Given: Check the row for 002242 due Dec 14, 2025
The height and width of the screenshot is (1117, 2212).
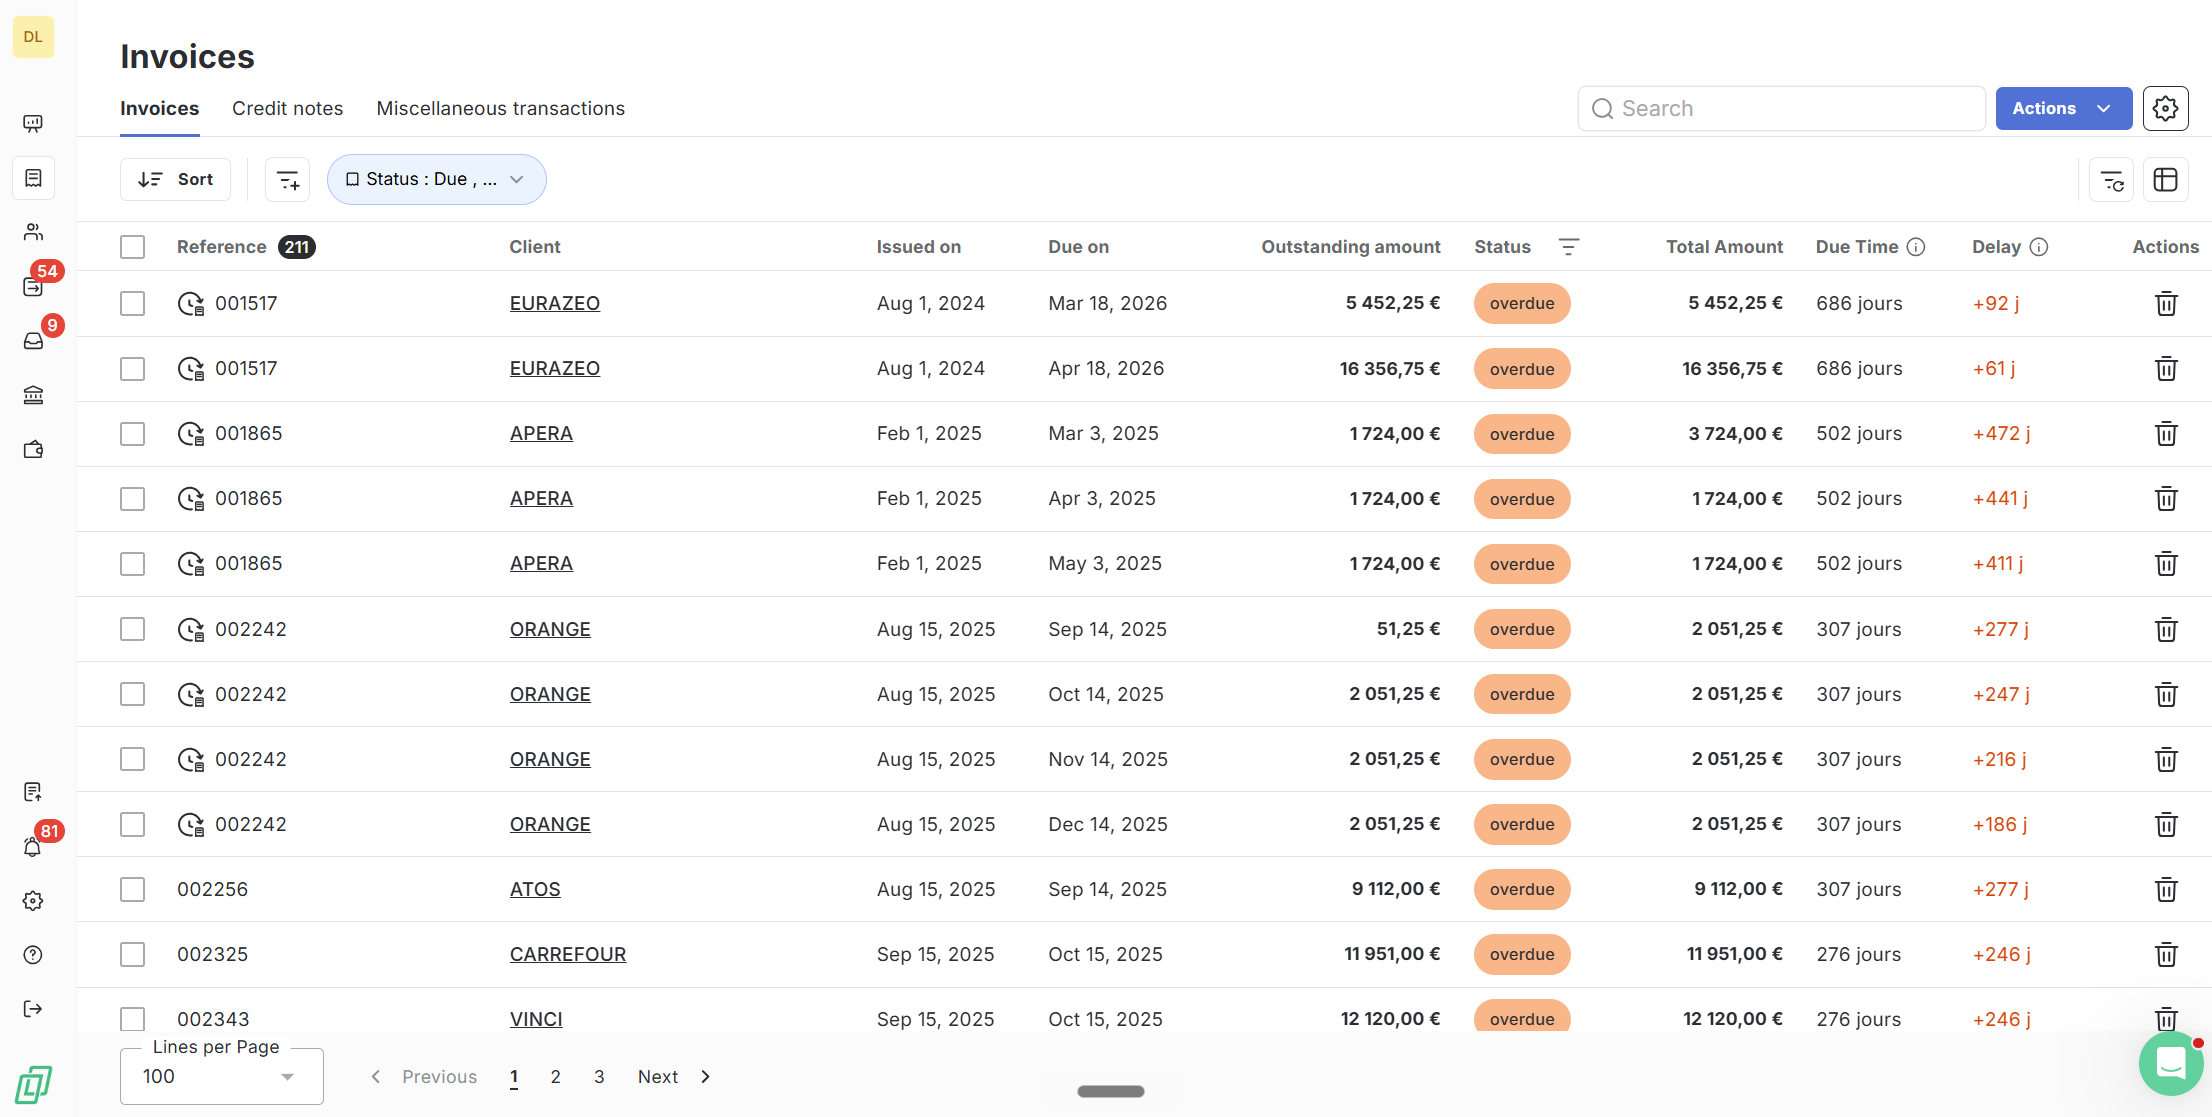Looking at the screenshot, I should pos(133,824).
